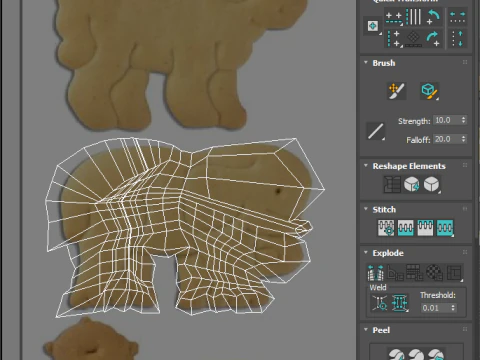Click Align Vertically to Pivot icon
480x360 pixels.
pos(394,39)
